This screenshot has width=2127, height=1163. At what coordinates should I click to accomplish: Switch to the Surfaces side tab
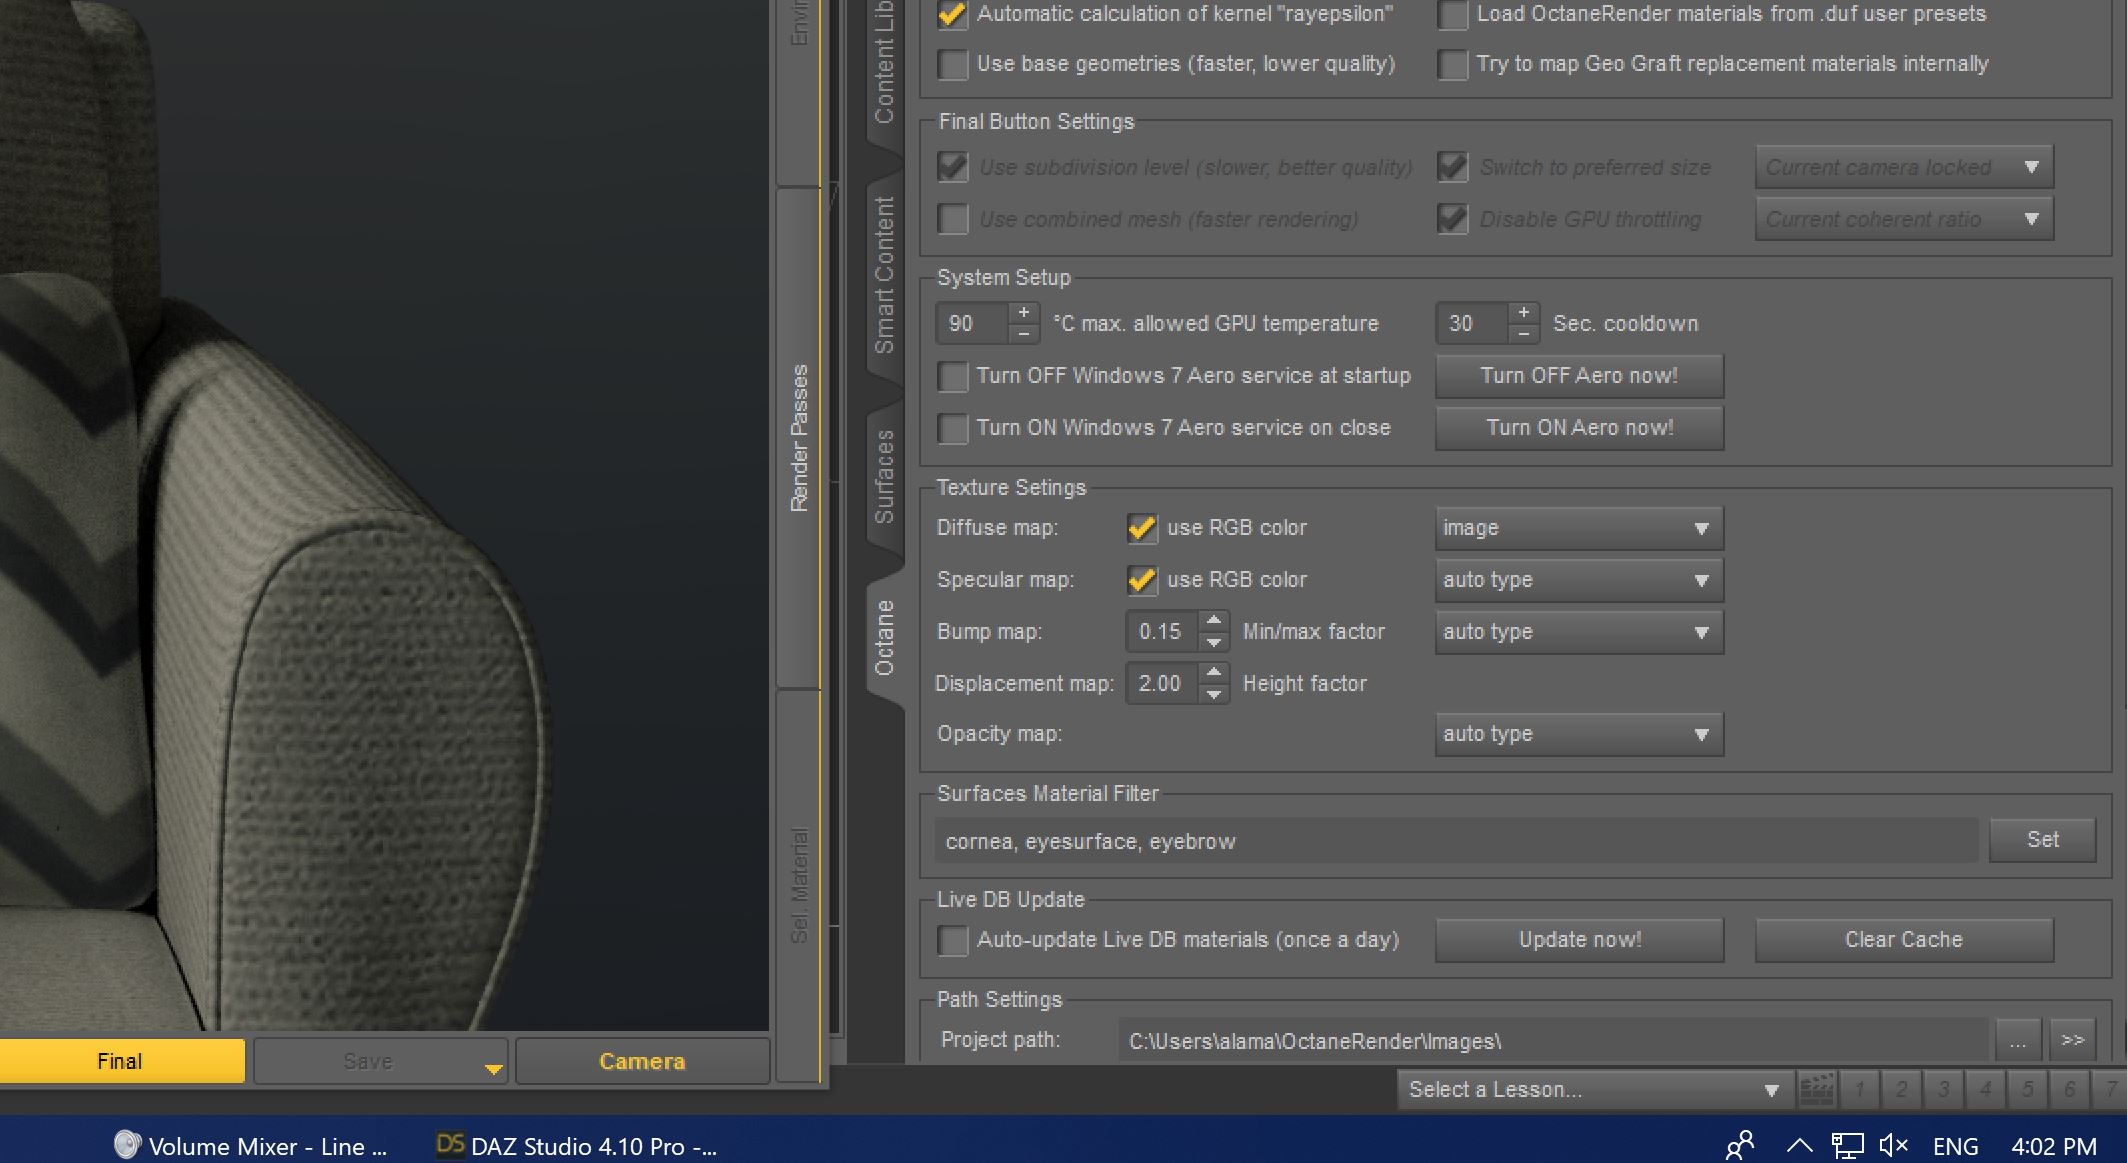click(884, 477)
